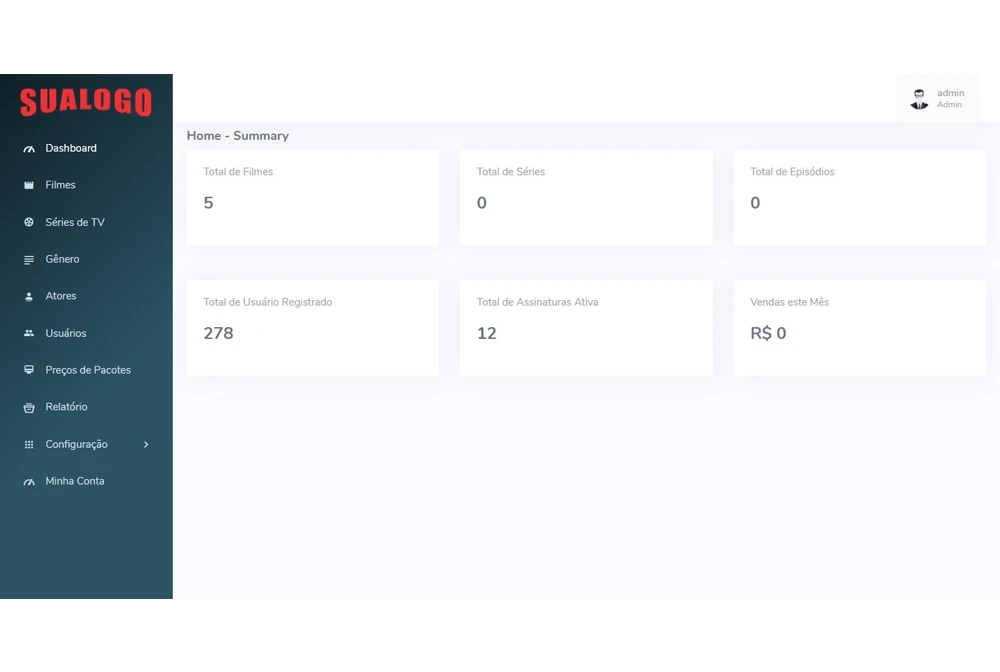Expand the Configuração submenu chevron
This screenshot has width=1000, height=672.
146,445
